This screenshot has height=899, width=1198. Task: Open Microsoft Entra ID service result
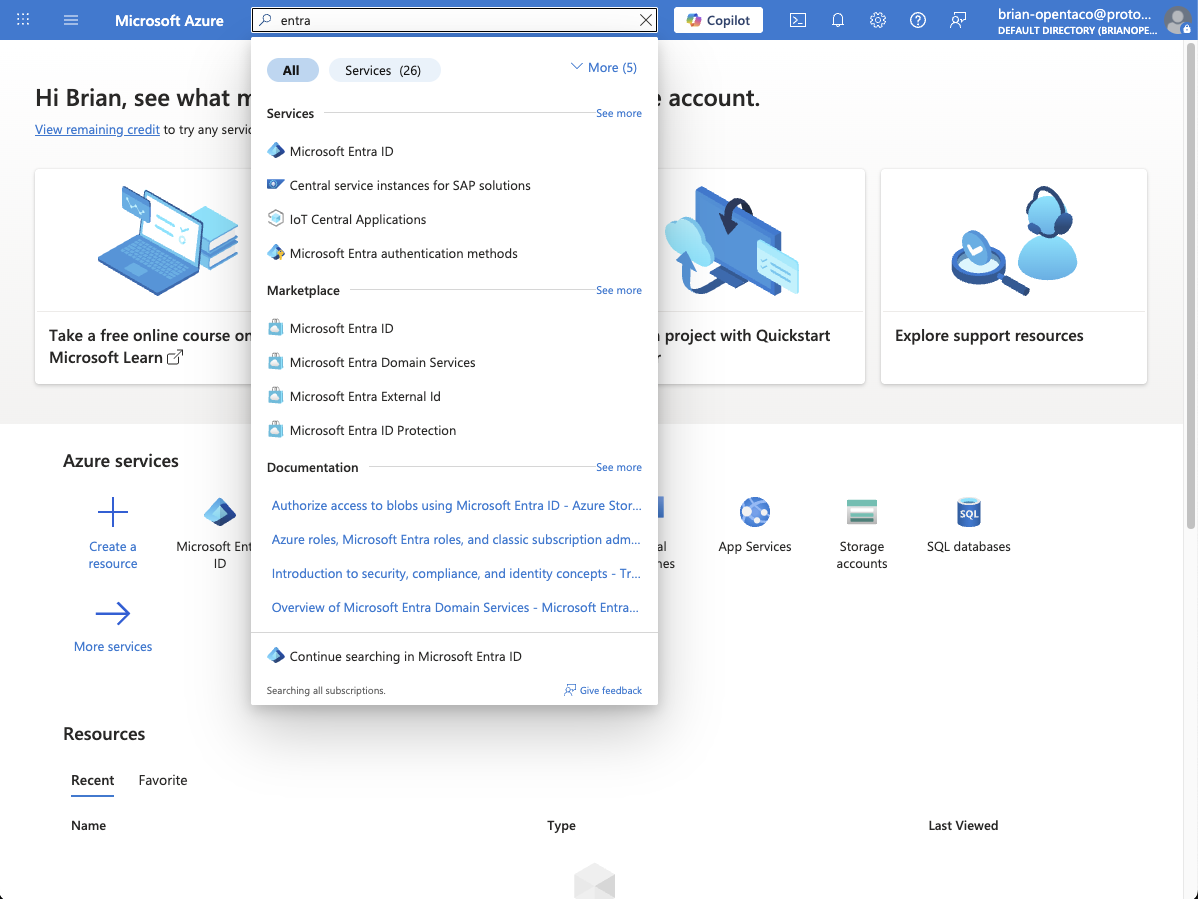[454, 151]
